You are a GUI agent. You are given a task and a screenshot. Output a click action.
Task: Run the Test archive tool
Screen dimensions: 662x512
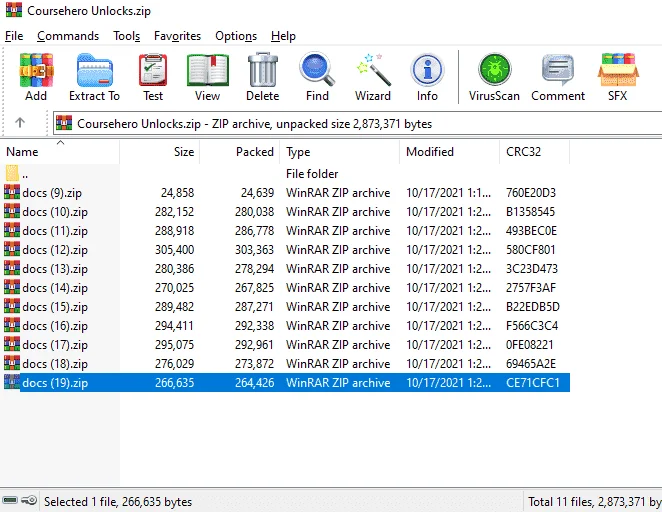(x=153, y=70)
